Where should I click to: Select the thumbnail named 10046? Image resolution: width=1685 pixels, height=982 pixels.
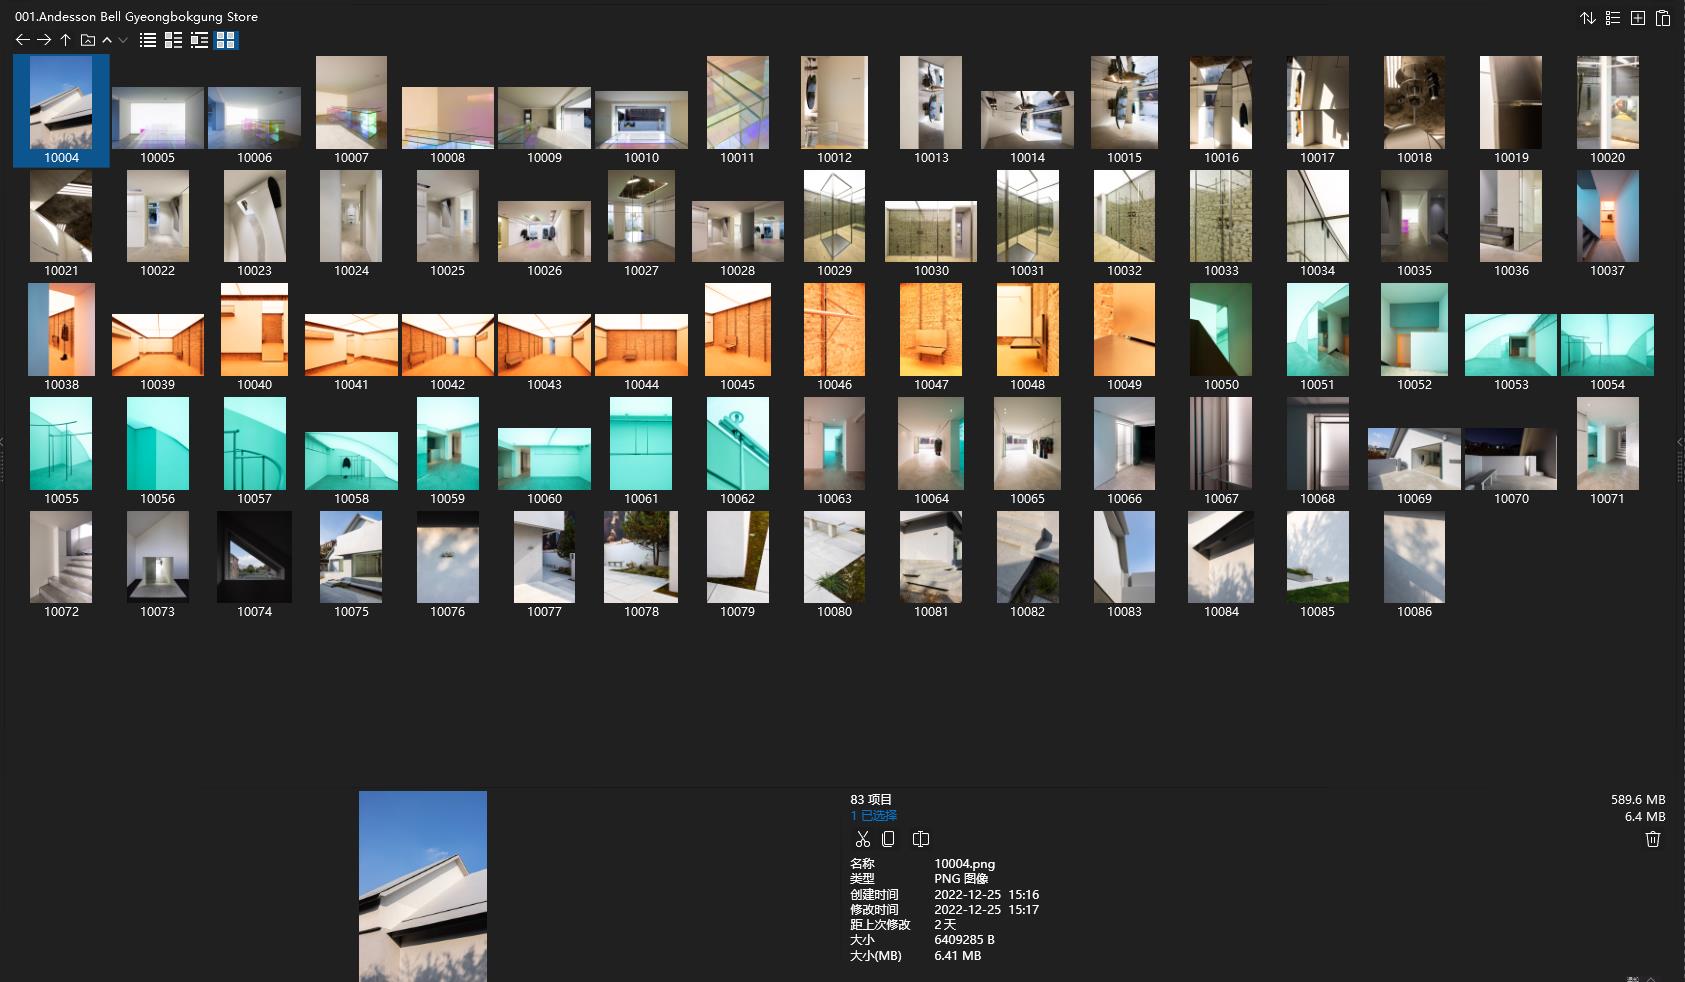[x=833, y=329]
